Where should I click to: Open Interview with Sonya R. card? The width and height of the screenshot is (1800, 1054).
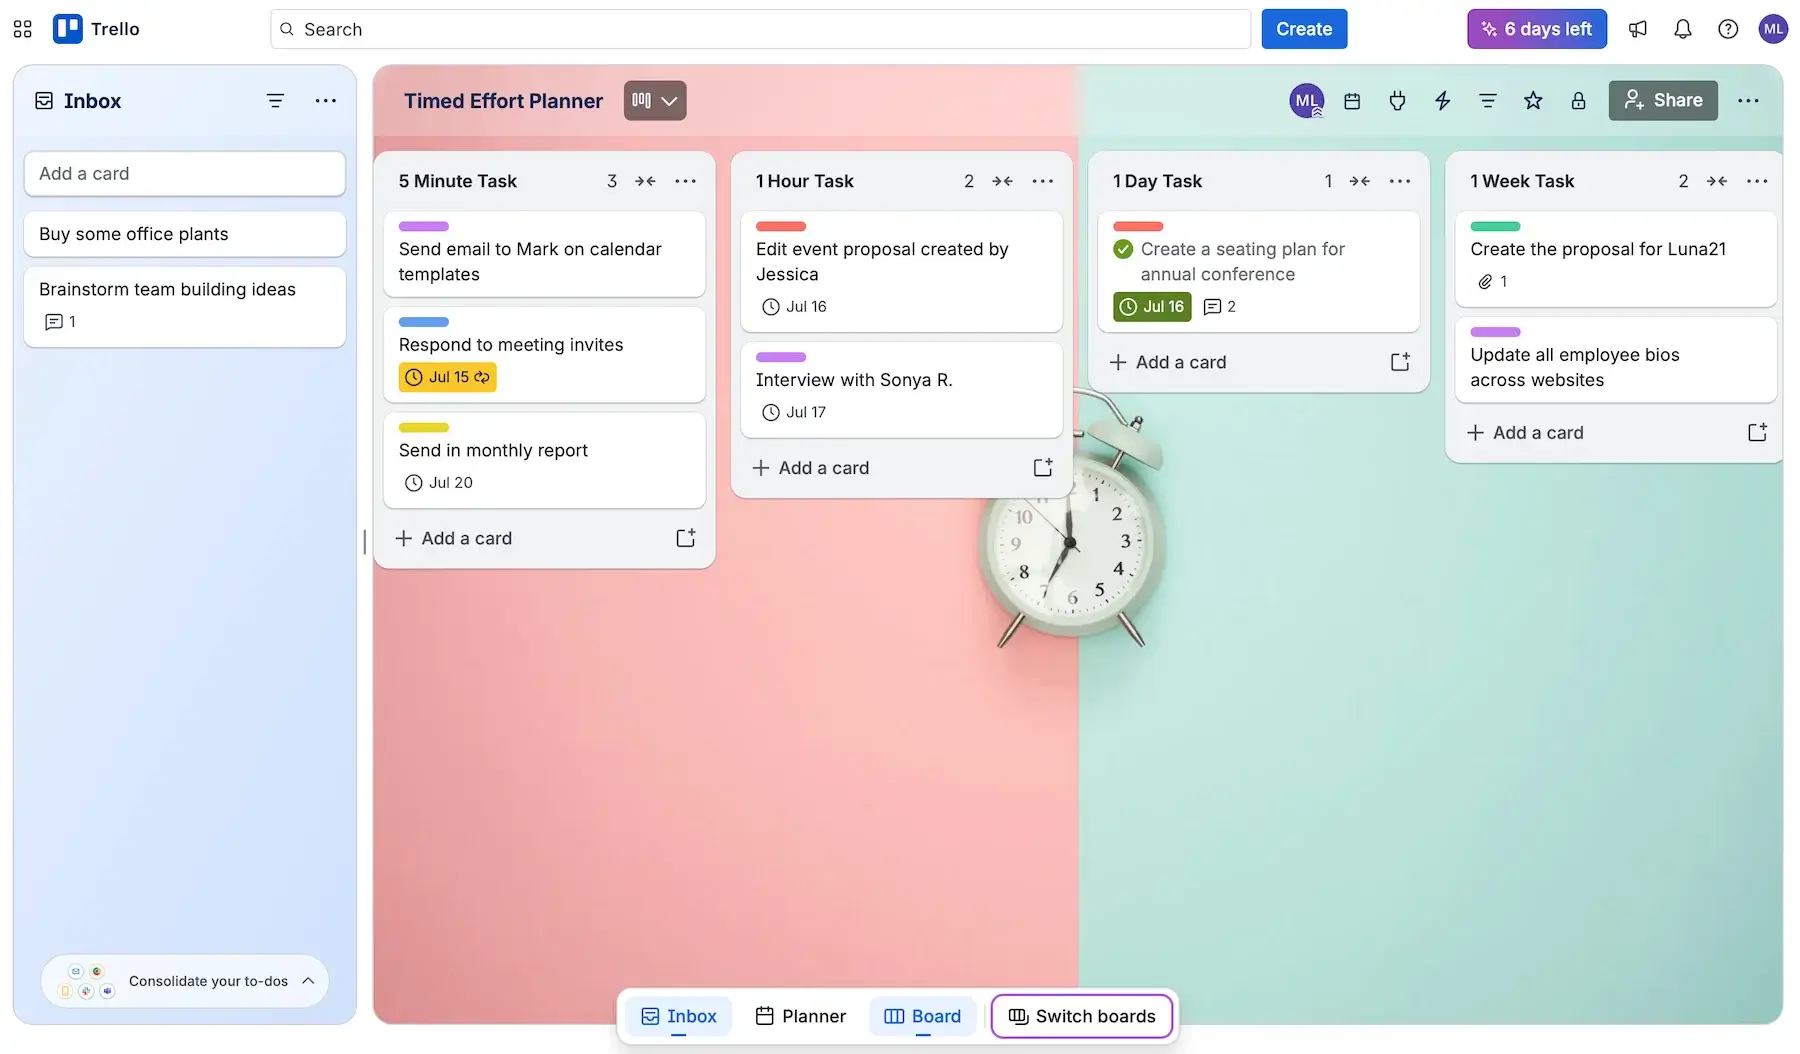point(901,389)
